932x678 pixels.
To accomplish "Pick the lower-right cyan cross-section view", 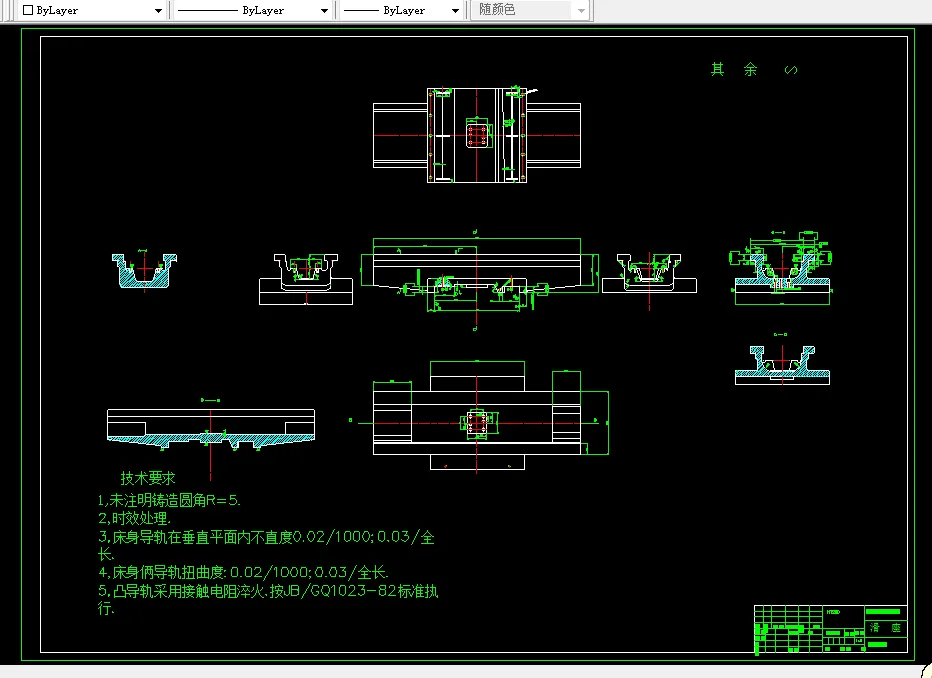I will pyautogui.click(x=782, y=365).
